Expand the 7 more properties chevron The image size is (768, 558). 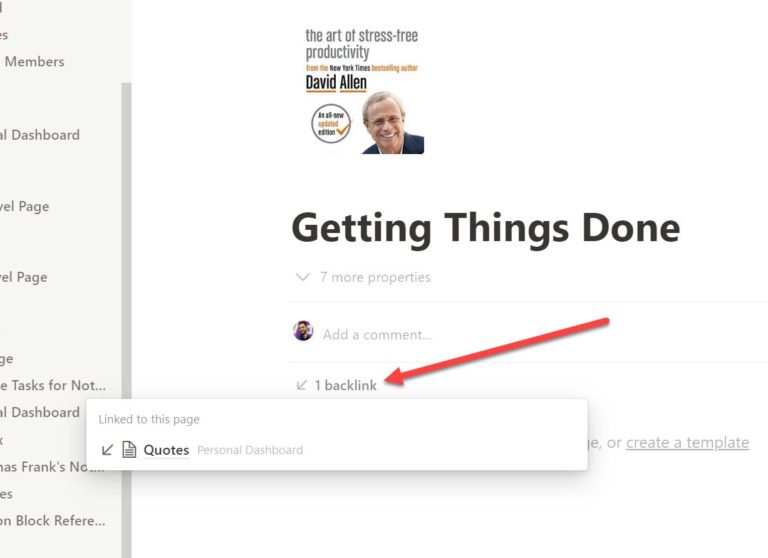pyautogui.click(x=303, y=277)
